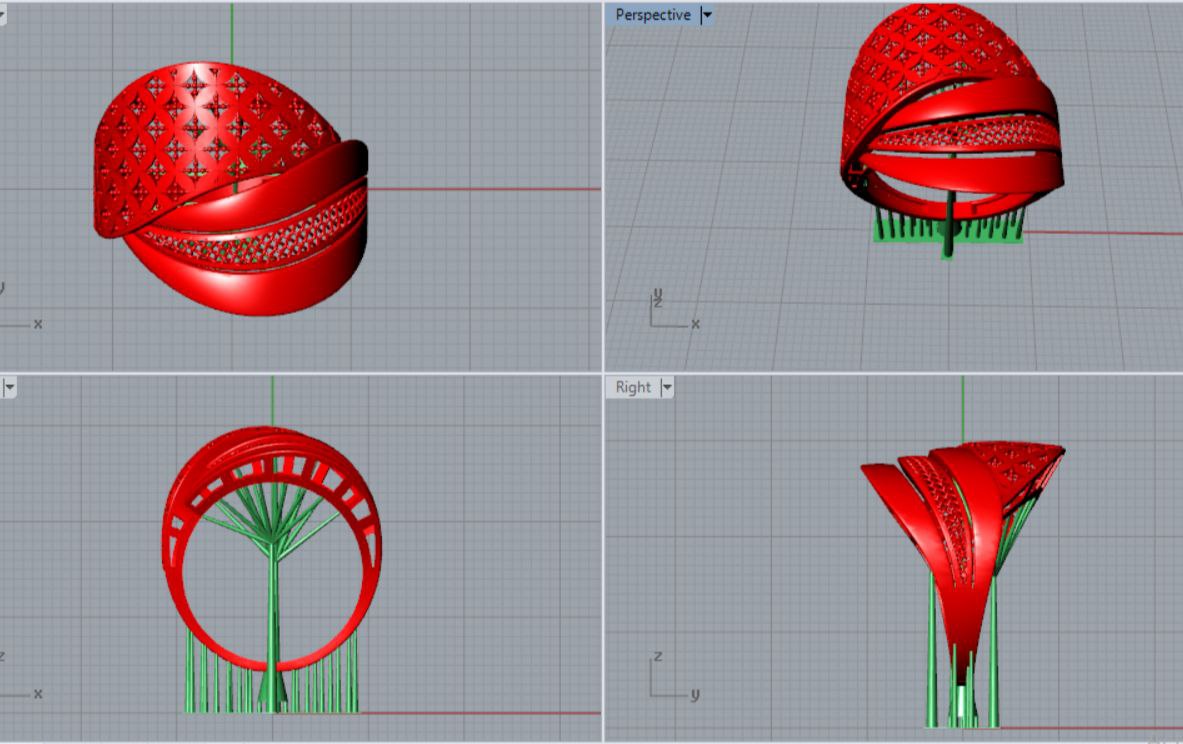The image size is (1183, 744).
Task: Activate the Right viewport title label
Action: pos(633,387)
